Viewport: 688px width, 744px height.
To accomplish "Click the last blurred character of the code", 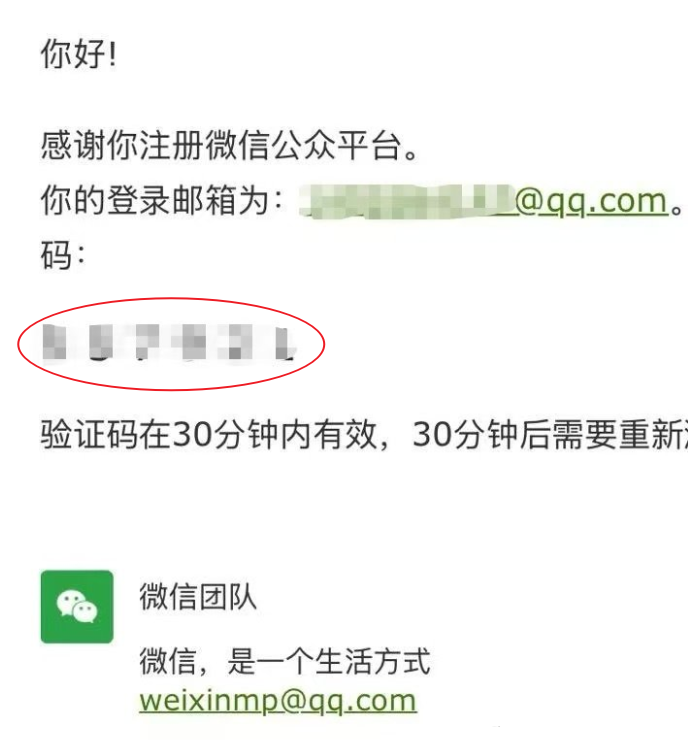I will click(x=286, y=343).
